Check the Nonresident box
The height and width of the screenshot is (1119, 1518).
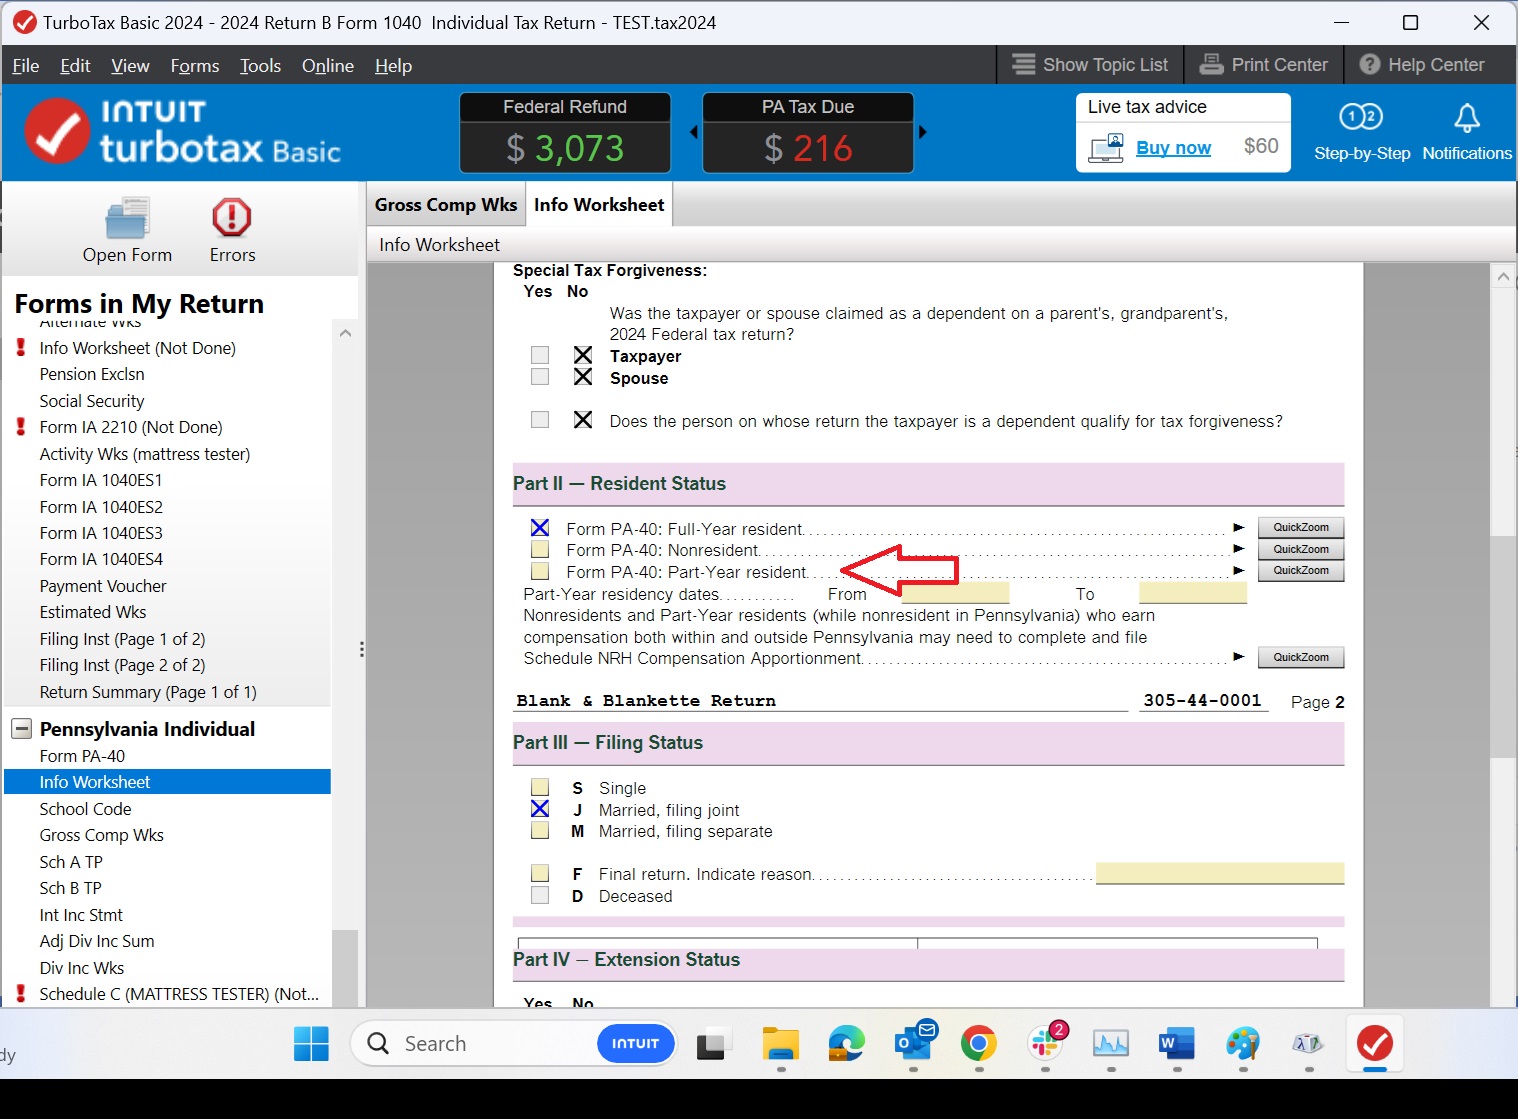[540, 550]
